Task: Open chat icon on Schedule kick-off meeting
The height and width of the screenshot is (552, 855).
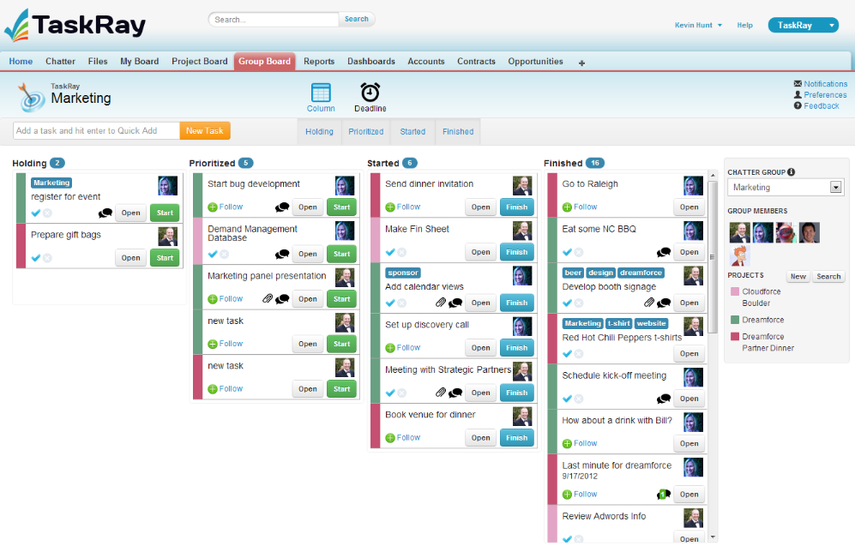Action: [664, 399]
